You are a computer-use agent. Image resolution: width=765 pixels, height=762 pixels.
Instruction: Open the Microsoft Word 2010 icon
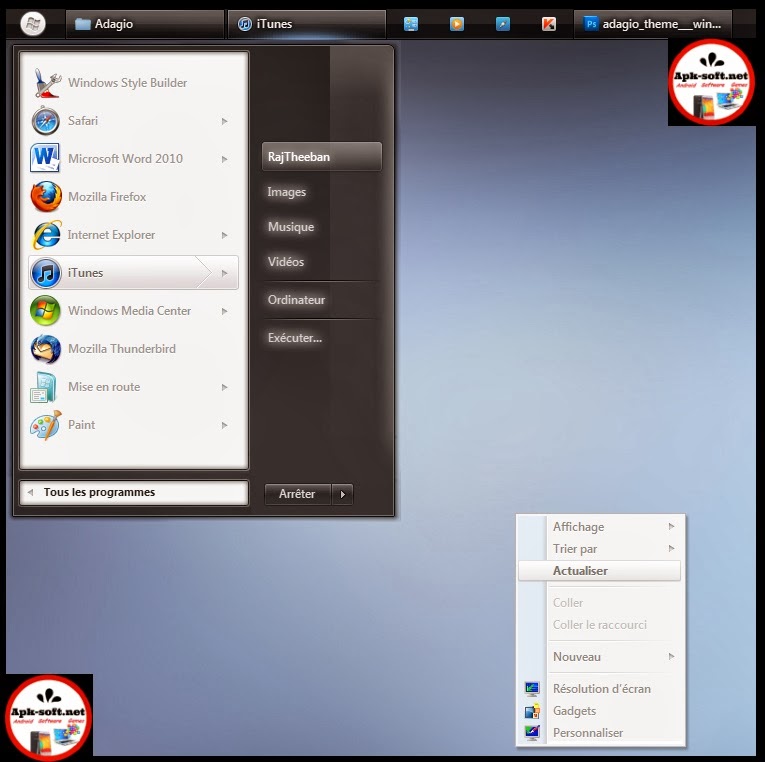pos(45,158)
